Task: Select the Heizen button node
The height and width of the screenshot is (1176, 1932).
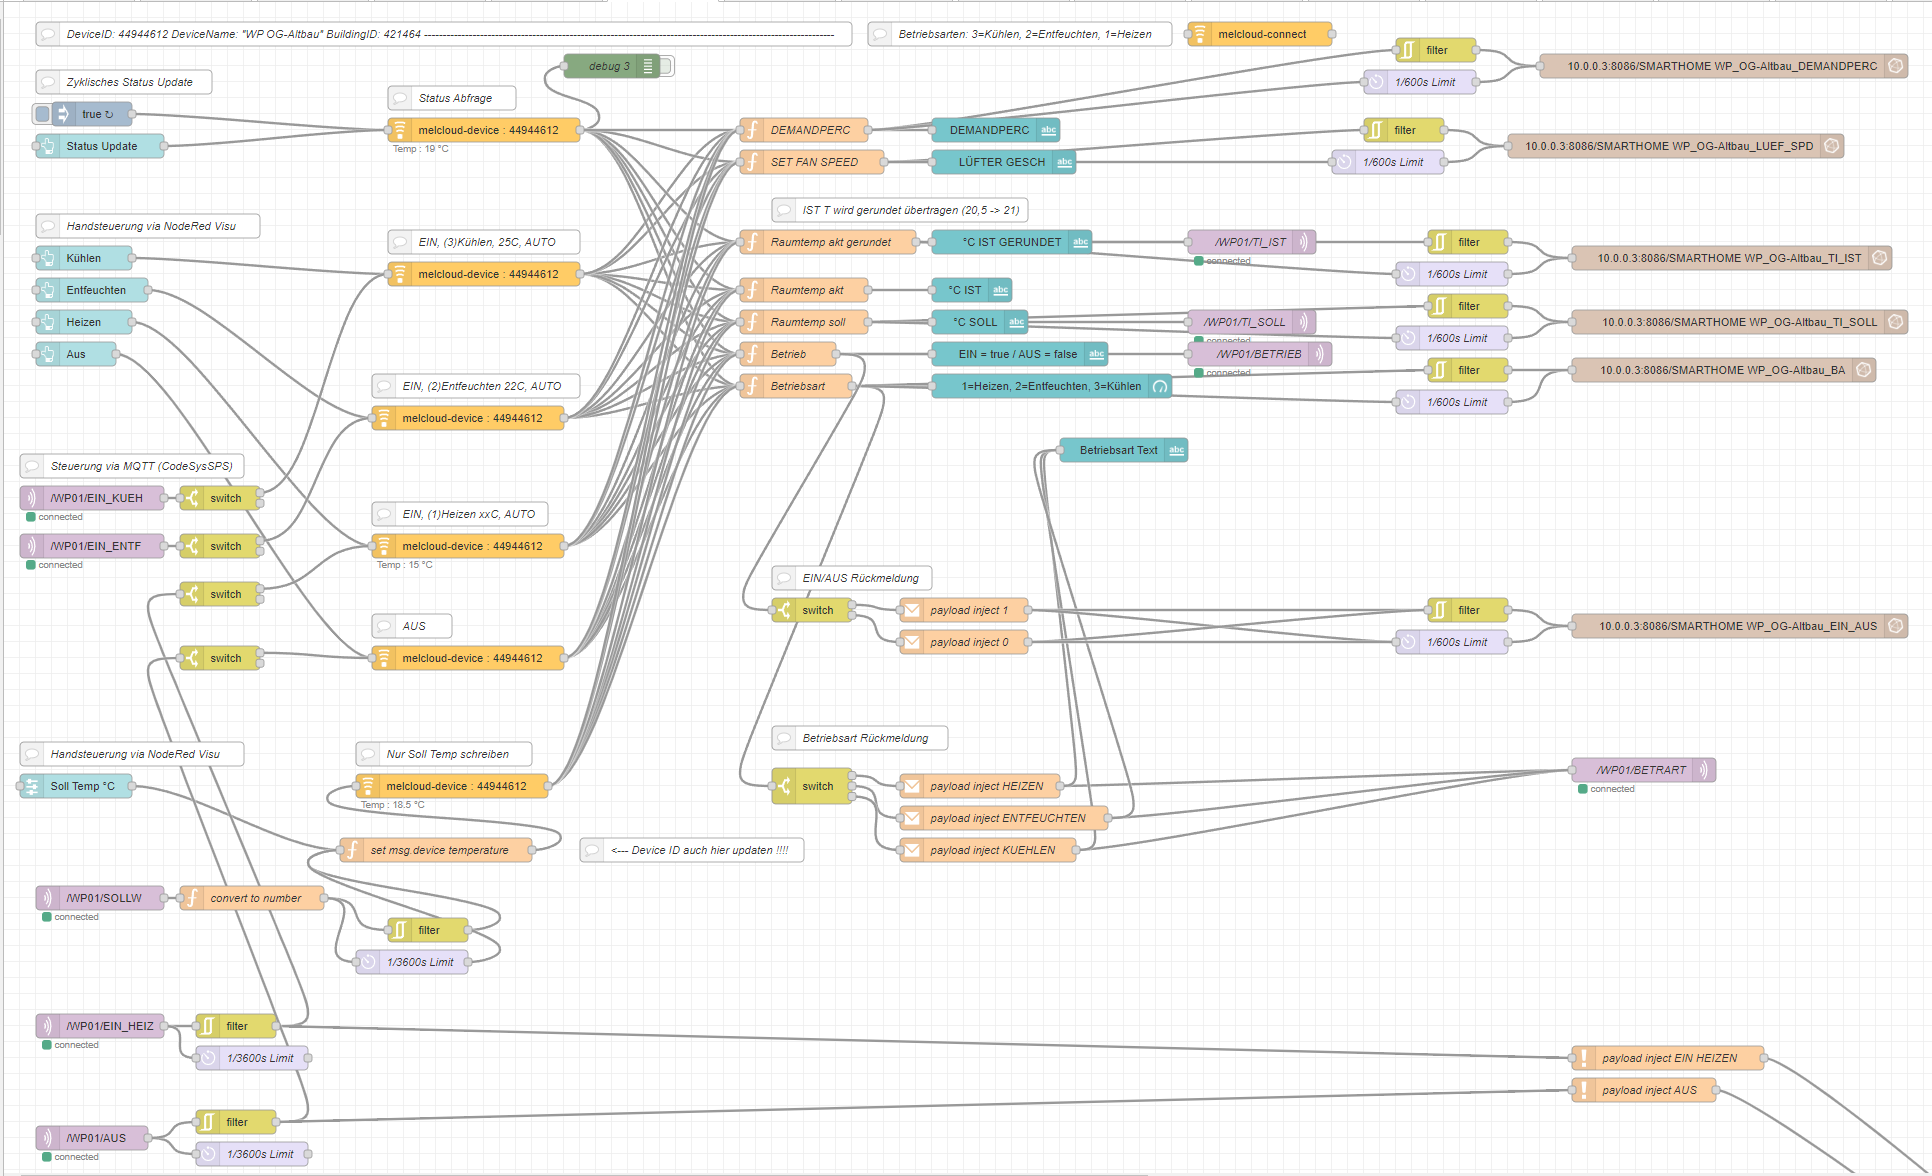Action: pyautogui.click(x=84, y=322)
